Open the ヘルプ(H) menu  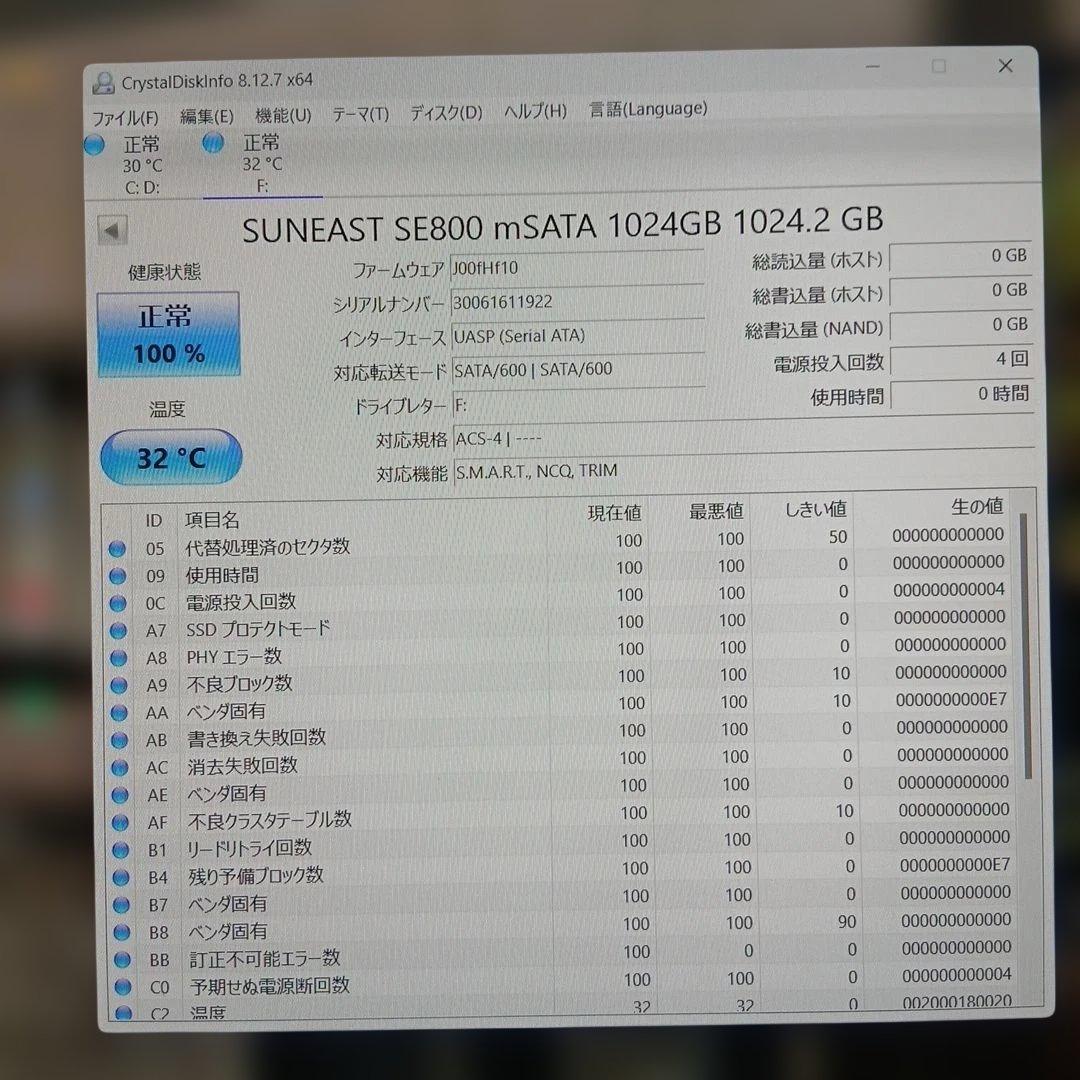[531, 110]
